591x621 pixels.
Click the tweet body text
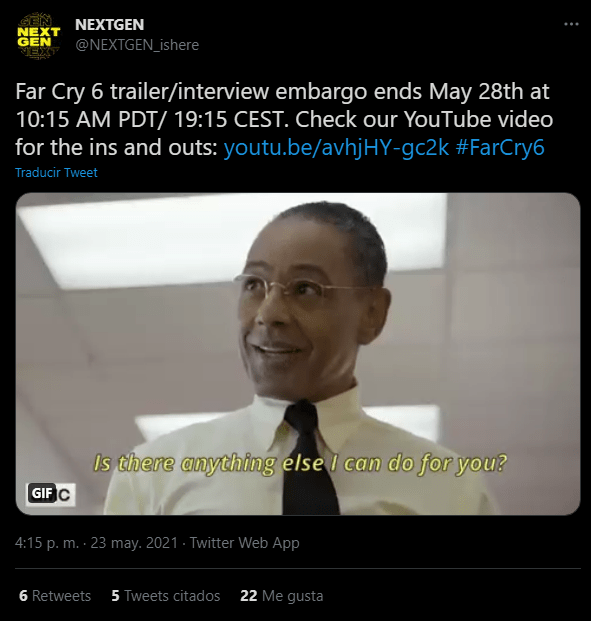(284, 119)
